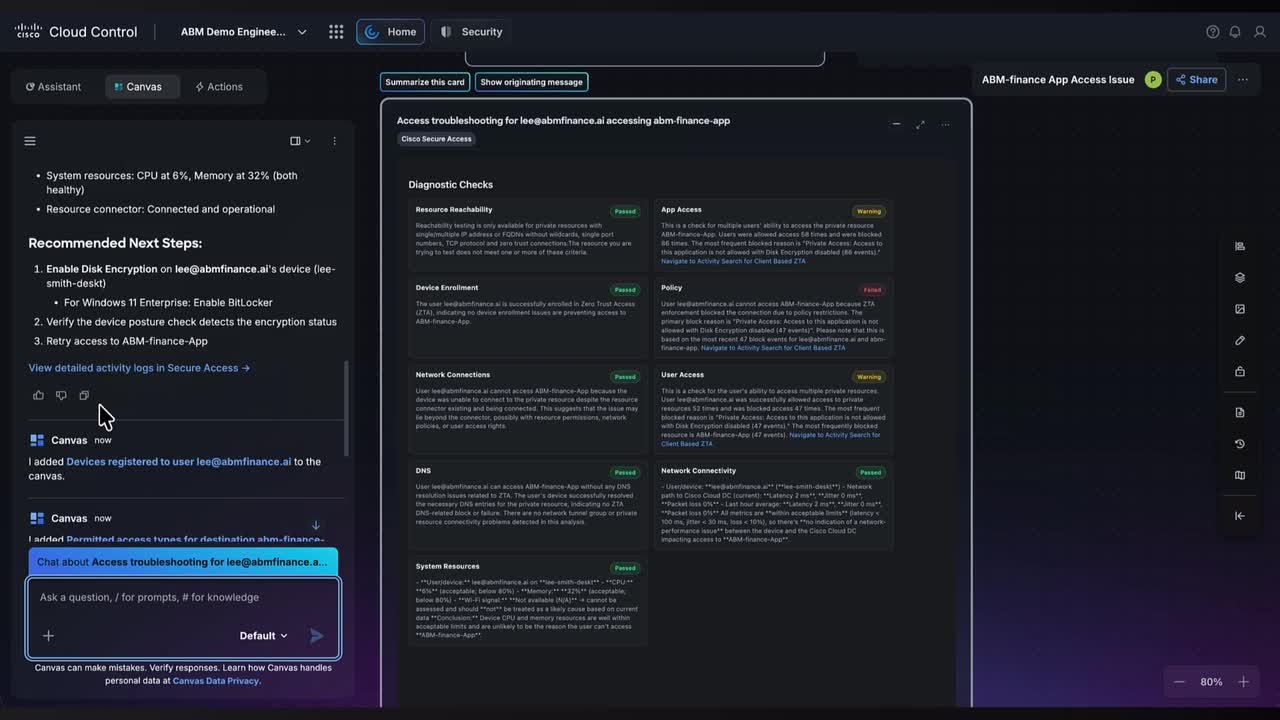Open chat panel vertical more options
Screen dimensions: 1280x720
(334, 141)
